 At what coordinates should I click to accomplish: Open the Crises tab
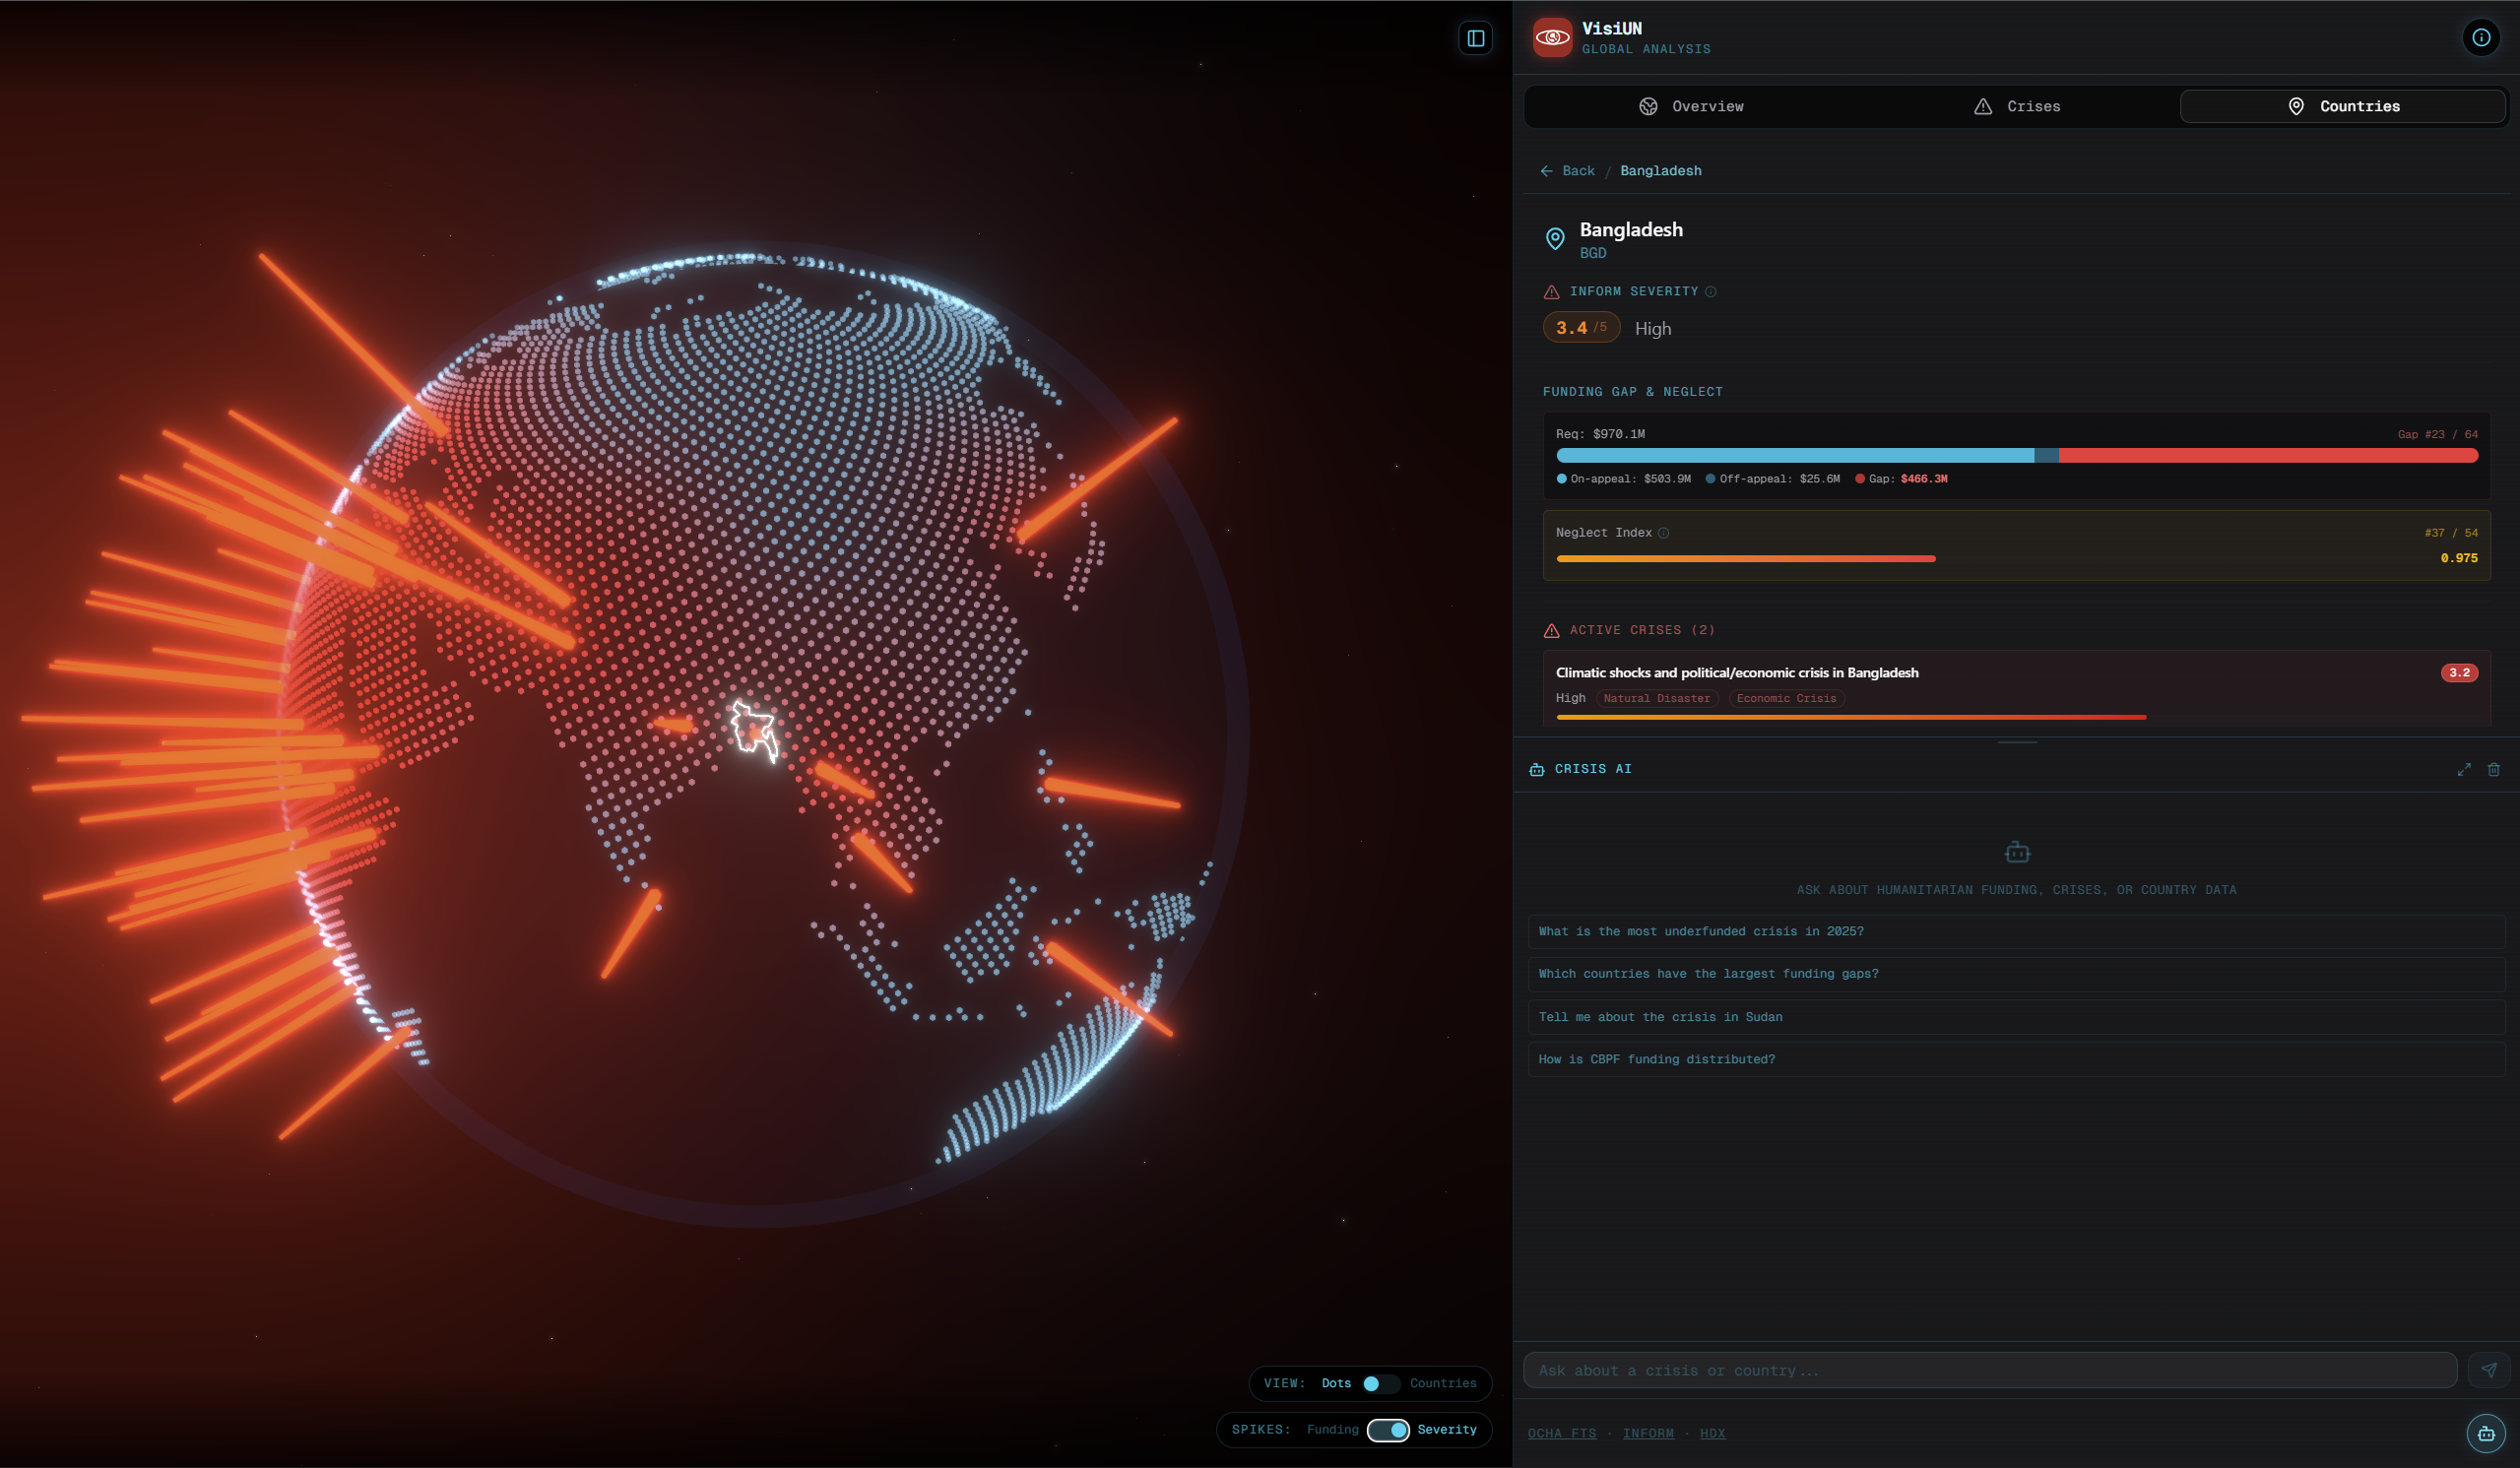tap(2017, 106)
